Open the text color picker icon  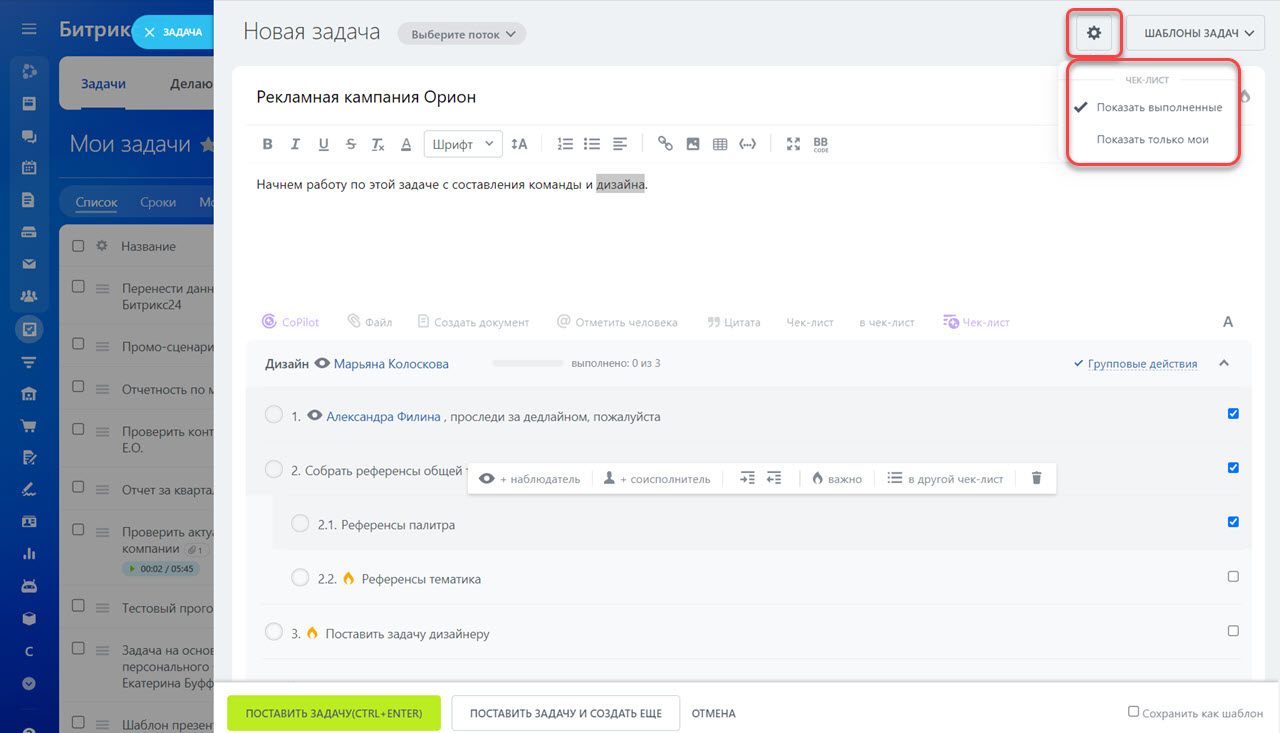[x=406, y=144]
